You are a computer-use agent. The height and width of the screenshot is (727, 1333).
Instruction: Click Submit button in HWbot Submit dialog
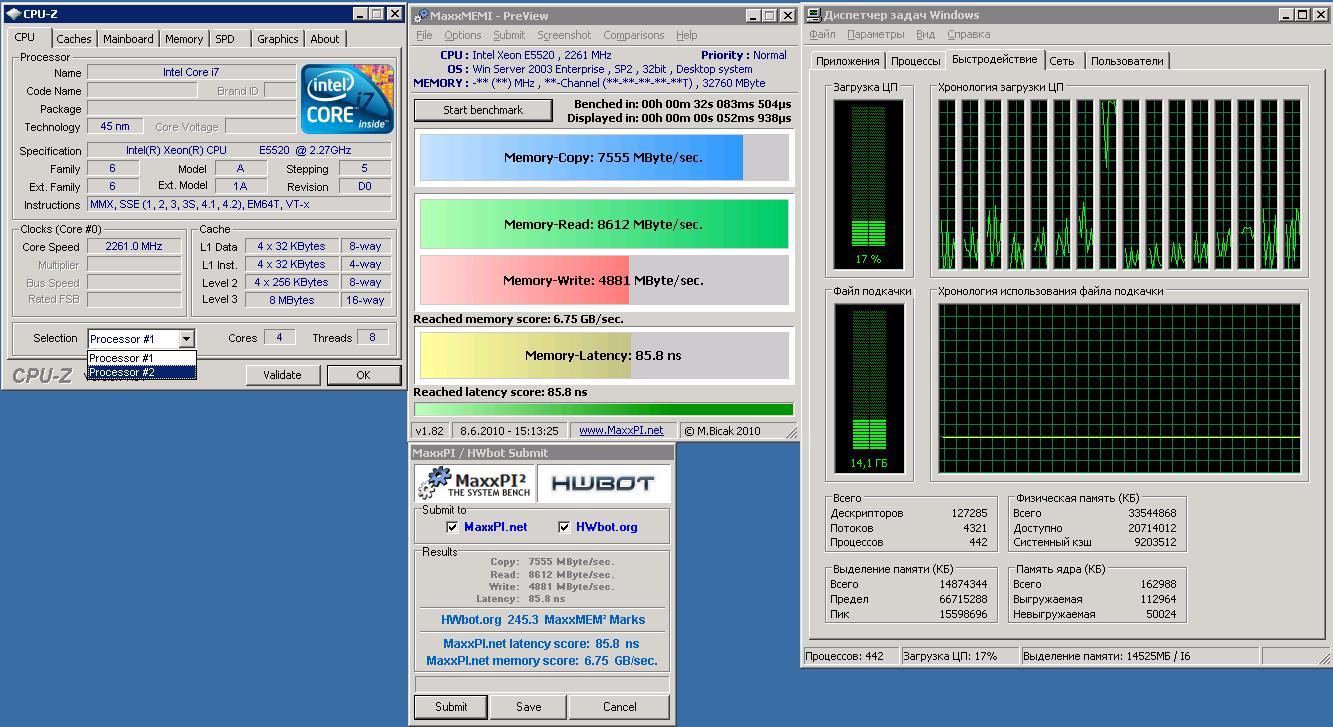[x=451, y=706]
